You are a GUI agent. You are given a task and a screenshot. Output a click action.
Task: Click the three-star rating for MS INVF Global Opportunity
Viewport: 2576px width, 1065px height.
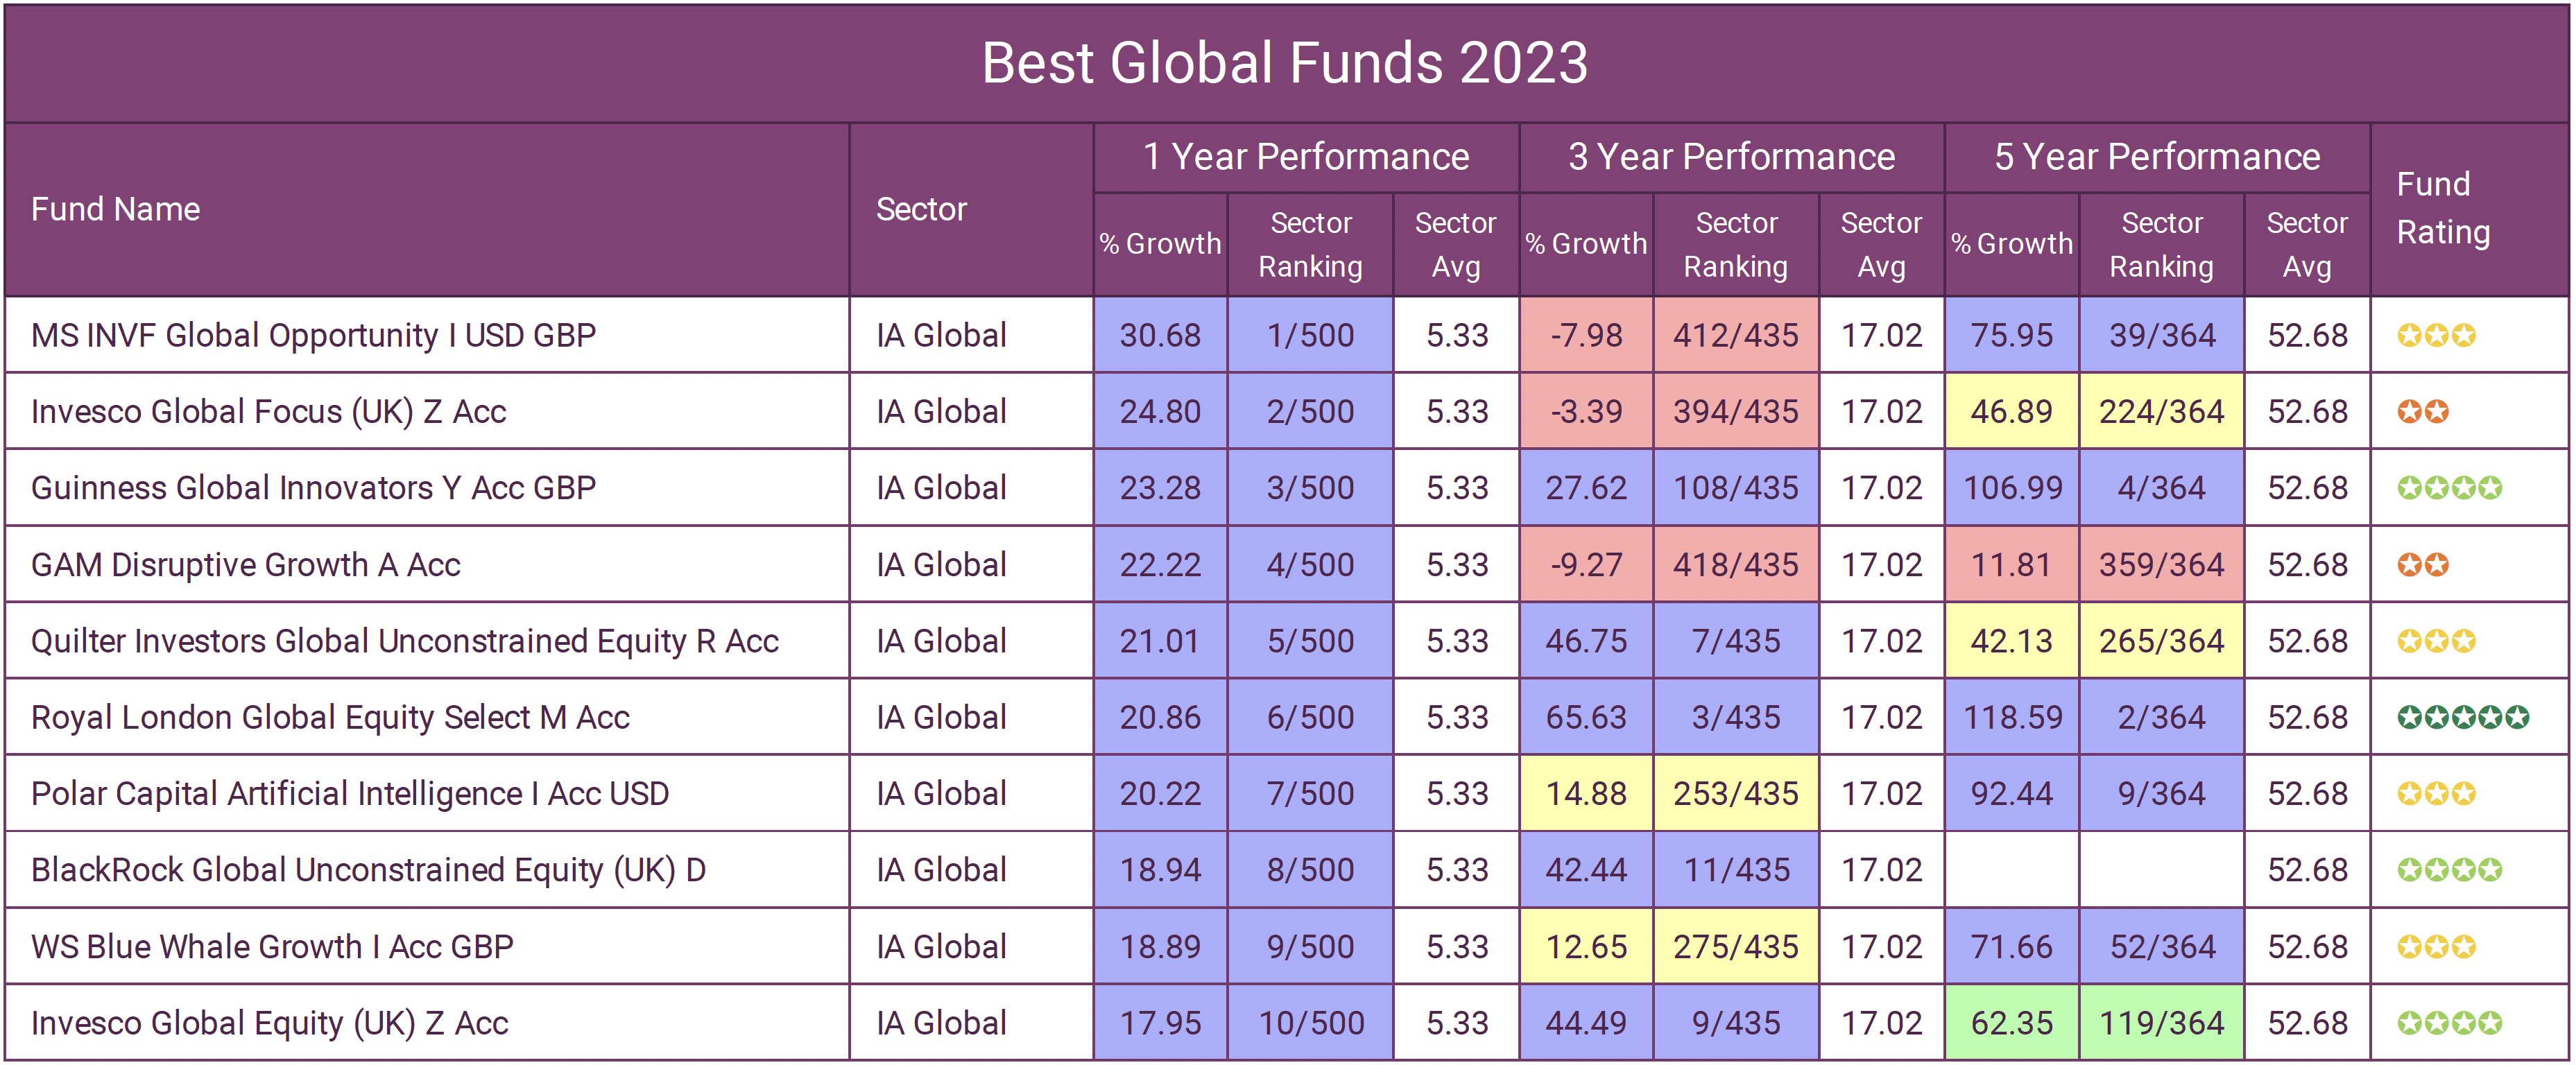pyautogui.click(x=2436, y=335)
